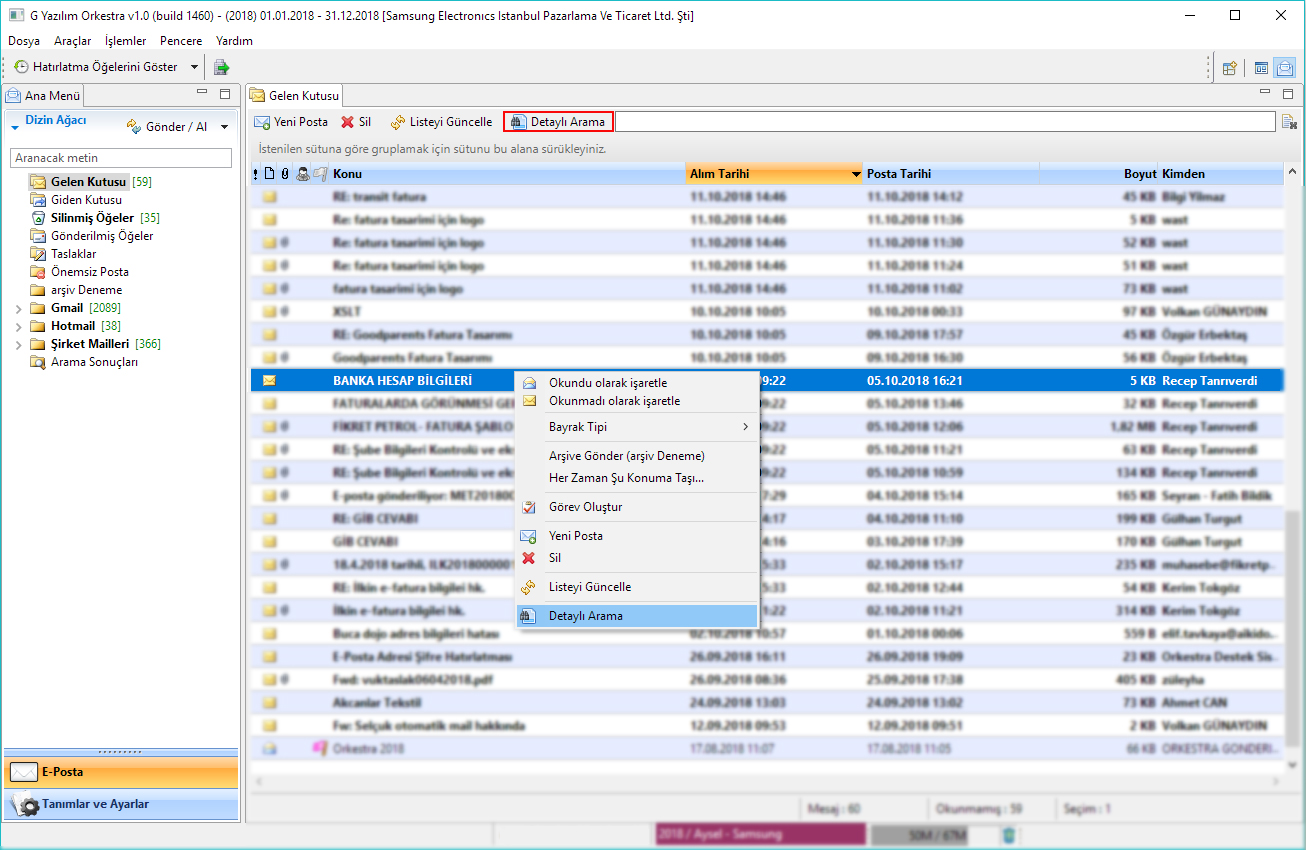Choose Detaylı Arama in the context menu

[x=637, y=616]
